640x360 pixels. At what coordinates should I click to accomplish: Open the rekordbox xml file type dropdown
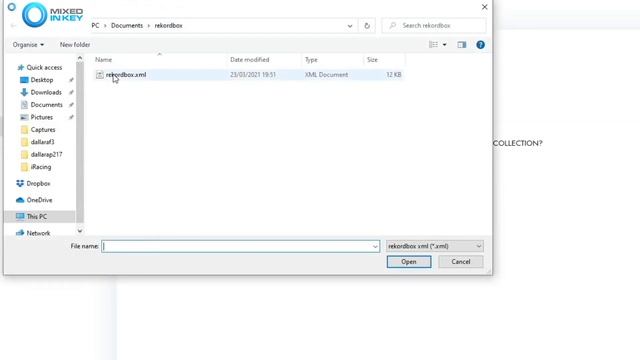pyautogui.click(x=435, y=246)
